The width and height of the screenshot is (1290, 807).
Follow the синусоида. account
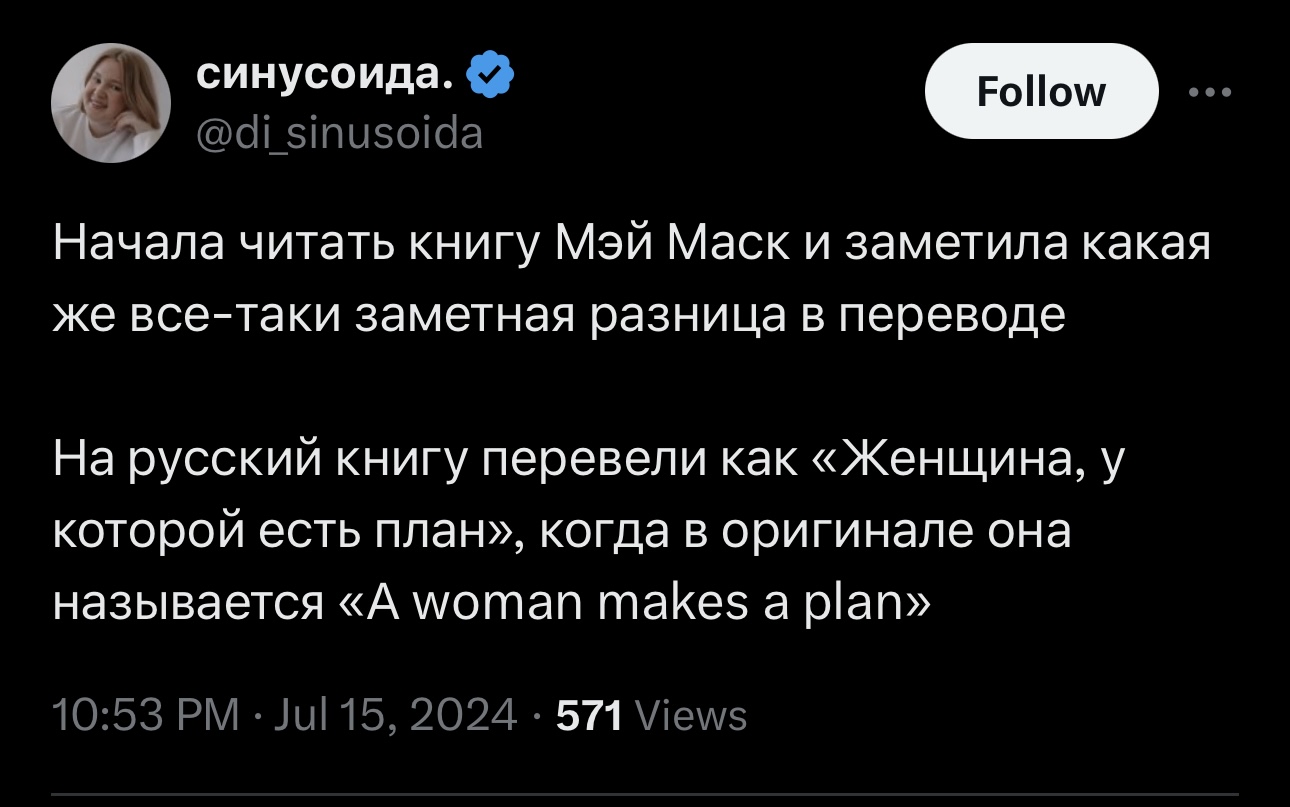(x=1041, y=91)
